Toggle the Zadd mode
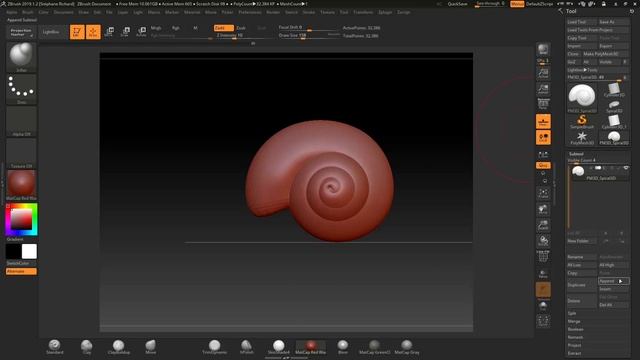Image resolution: width=640 pixels, height=360 pixels. (223, 28)
